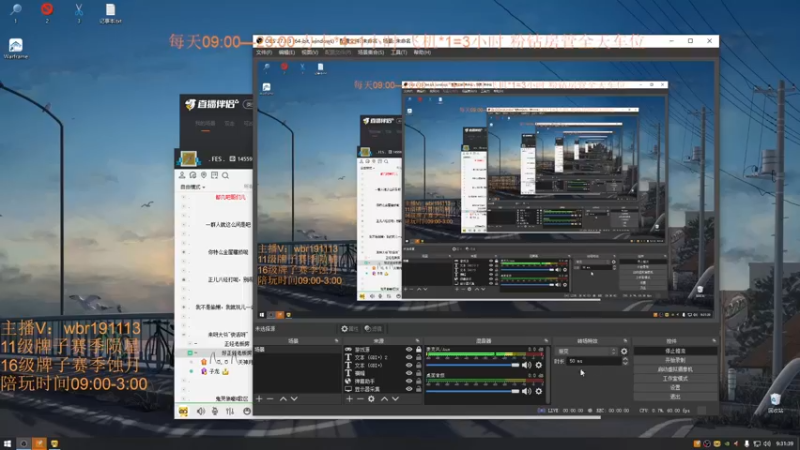The width and height of the screenshot is (800, 450).
Task: Toggle visibility of display capture source
Action: click(409, 389)
